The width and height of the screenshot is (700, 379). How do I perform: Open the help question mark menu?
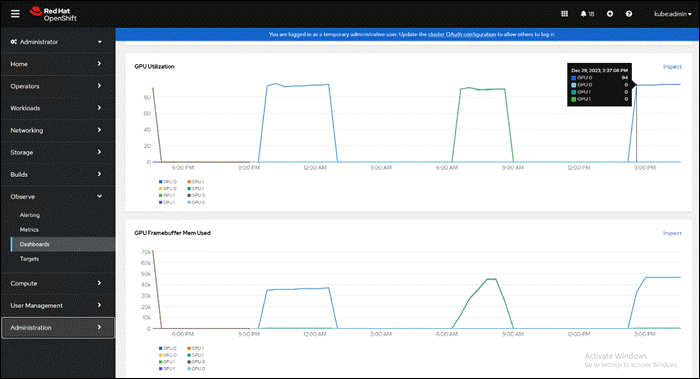click(x=629, y=14)
